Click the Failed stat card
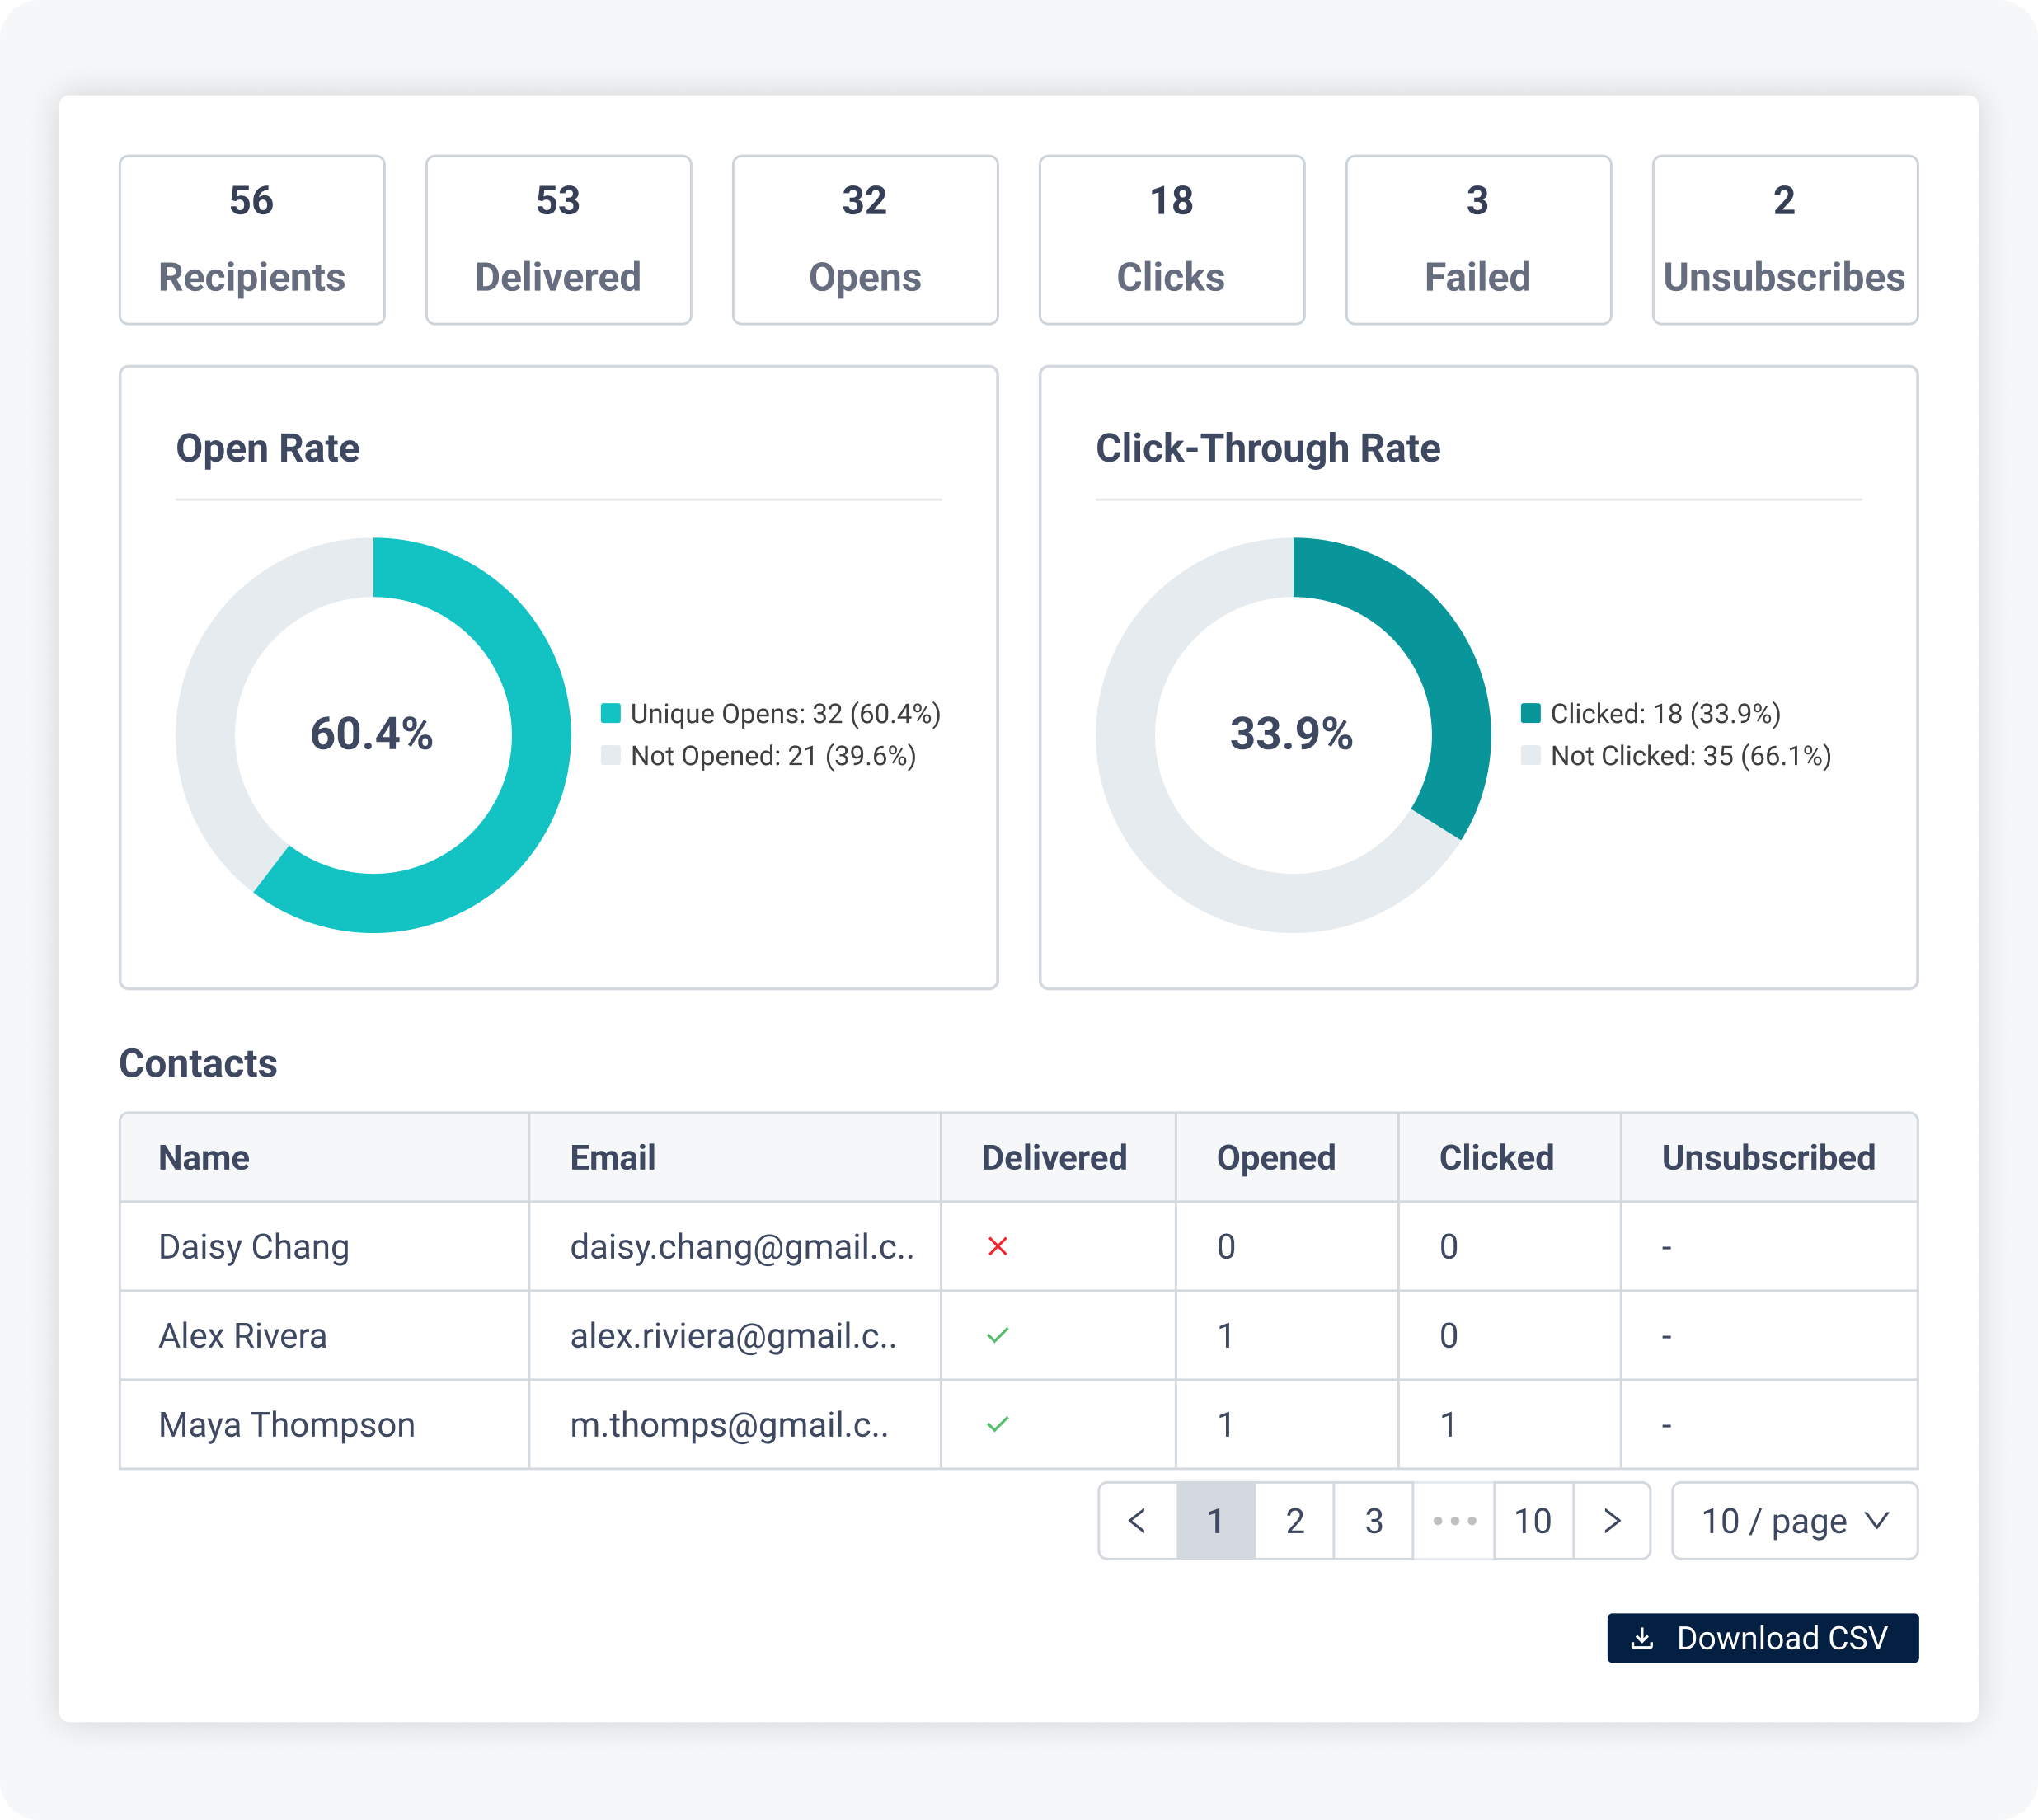Viewport: 2038px width, 1820px height. point(1478,240)
